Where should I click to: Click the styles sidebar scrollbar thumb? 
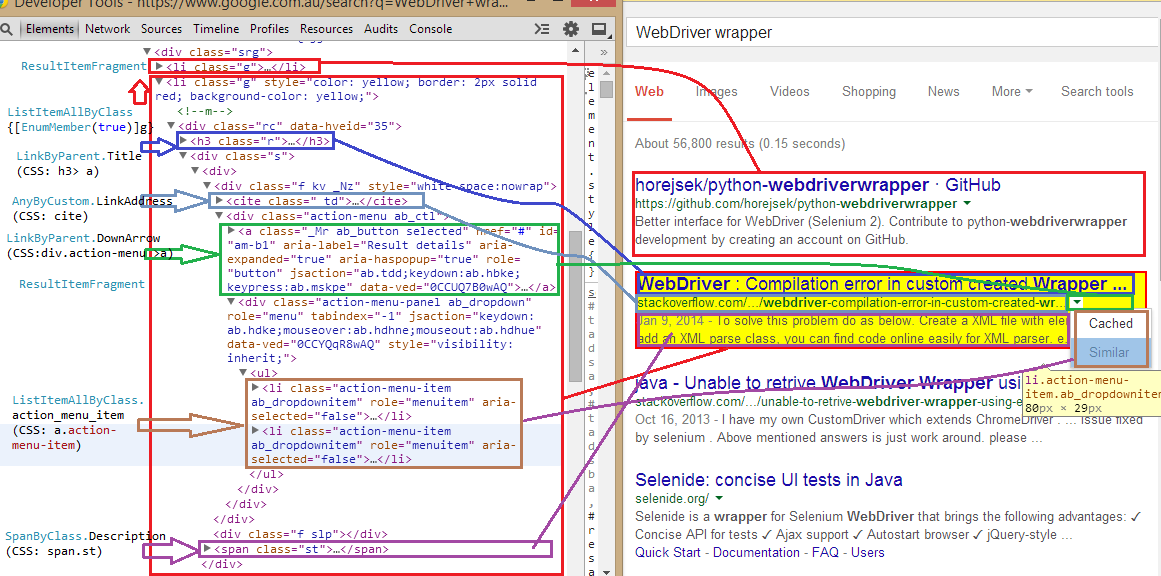tap(606, 90)
